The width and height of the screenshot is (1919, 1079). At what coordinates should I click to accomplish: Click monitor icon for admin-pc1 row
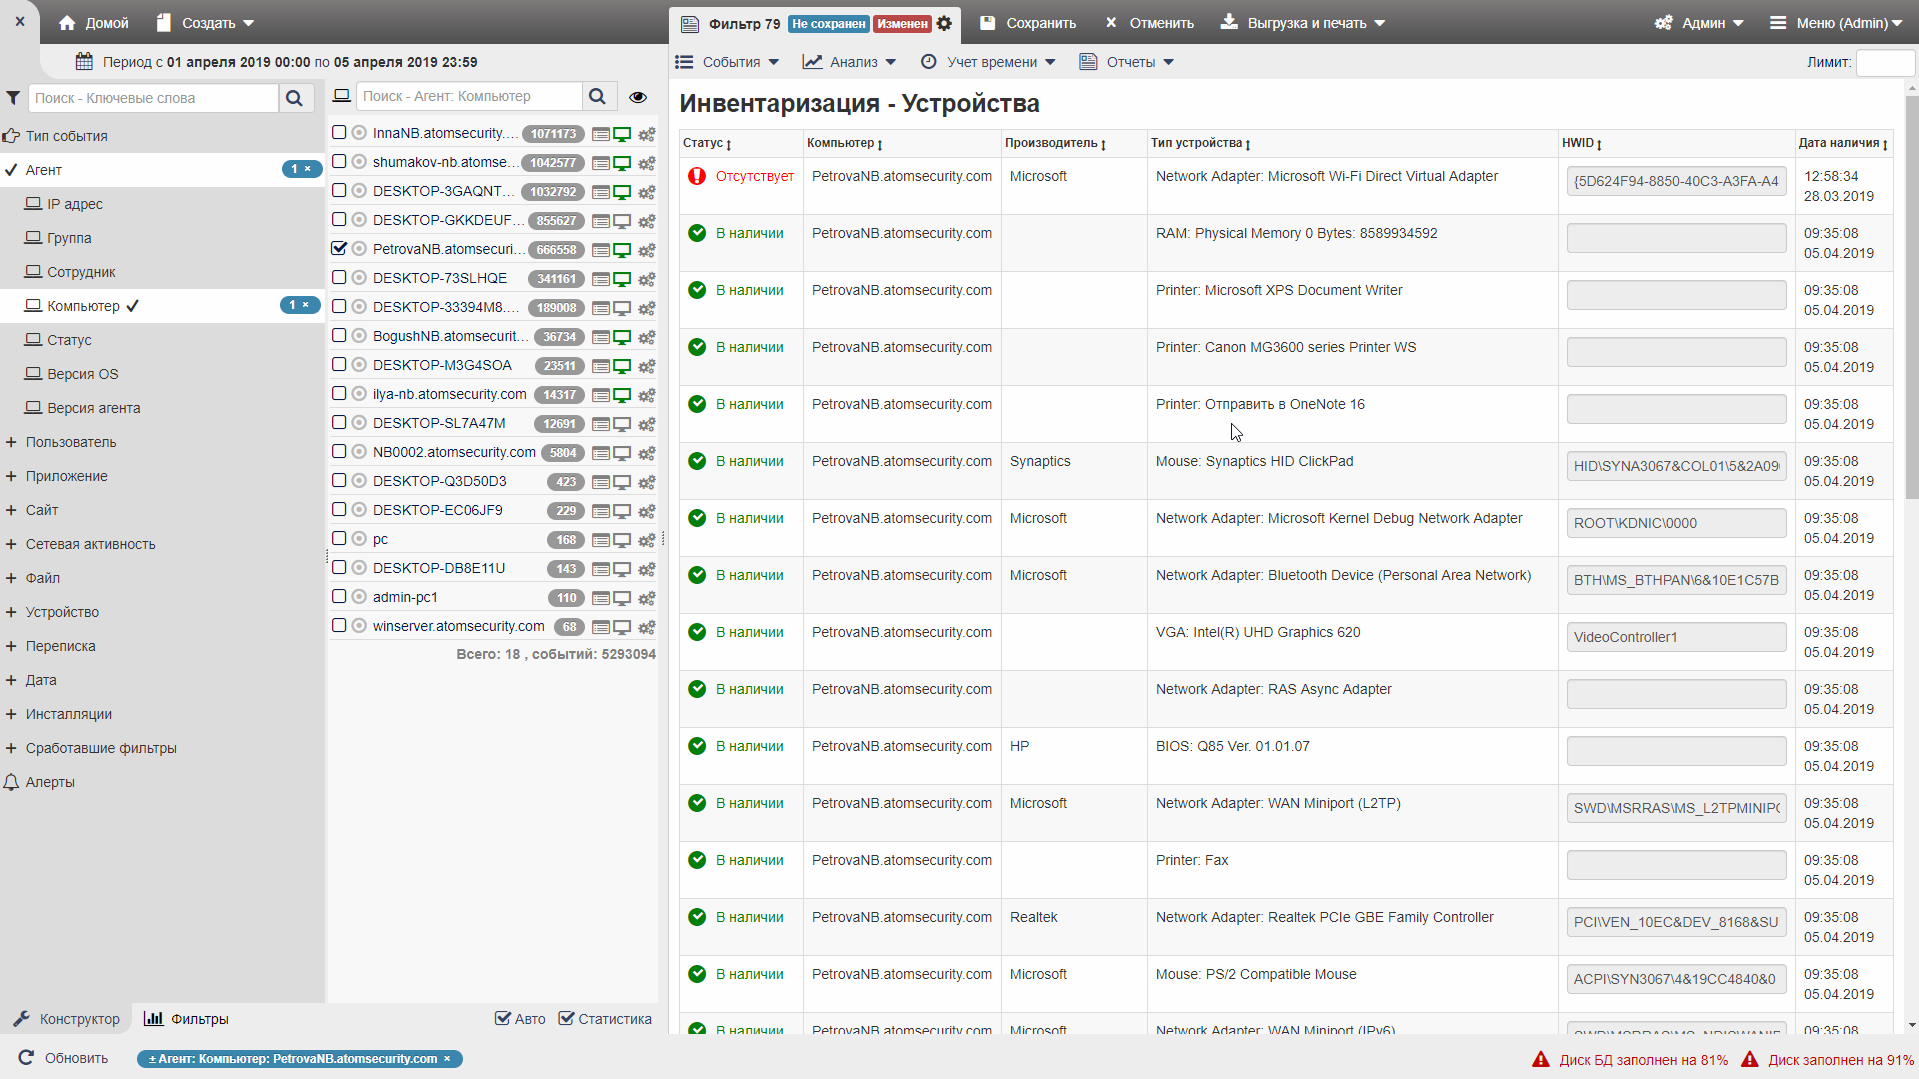(x=622, y=598)
